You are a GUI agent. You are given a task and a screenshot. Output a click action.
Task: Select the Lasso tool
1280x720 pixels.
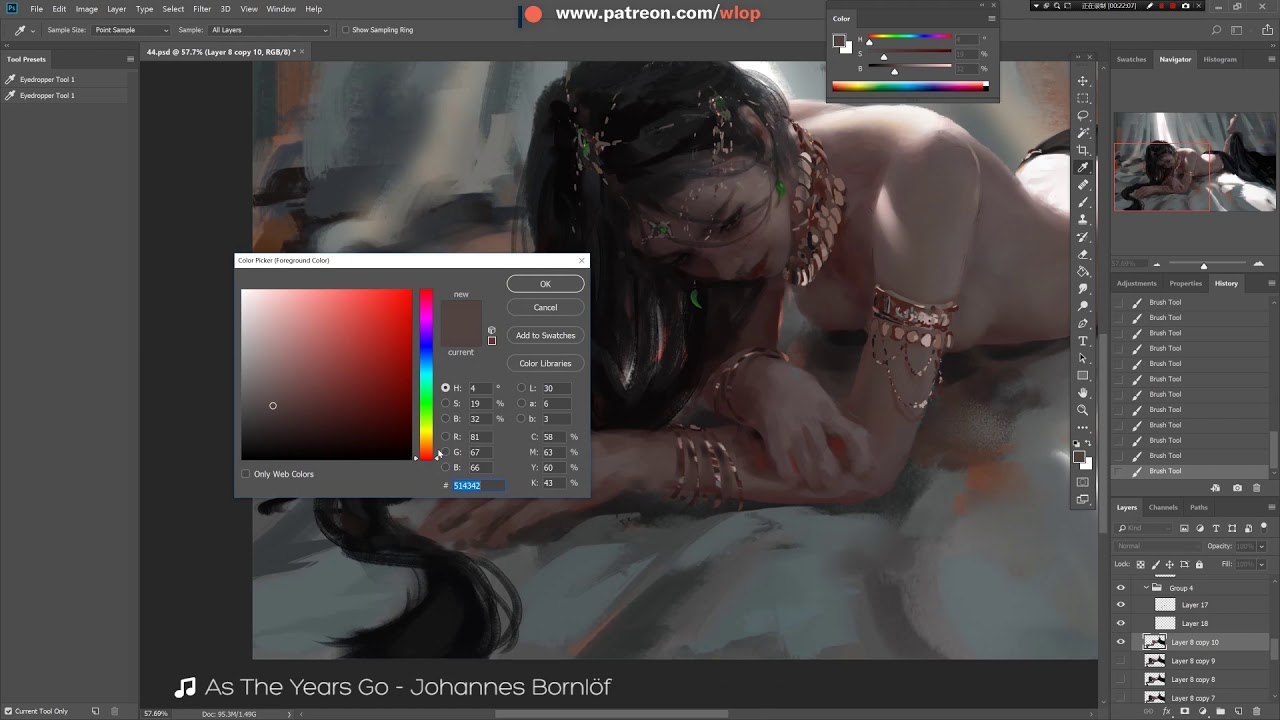pos(1083,116)
